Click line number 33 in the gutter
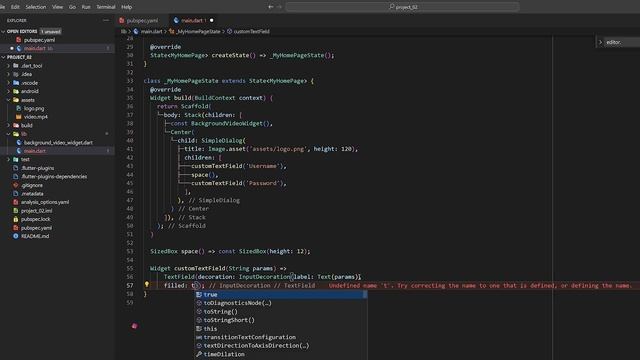Image resolution: width=640 pixels, height=360 pixels. tap(129, 81)
